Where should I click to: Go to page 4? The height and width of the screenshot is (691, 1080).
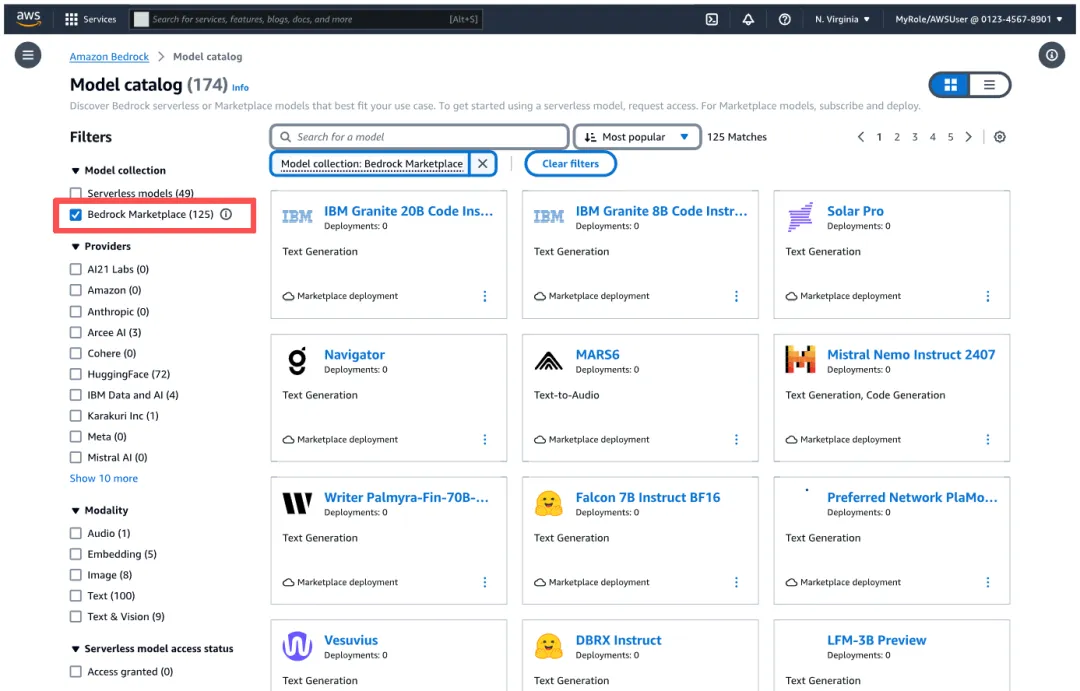[933, 137]
